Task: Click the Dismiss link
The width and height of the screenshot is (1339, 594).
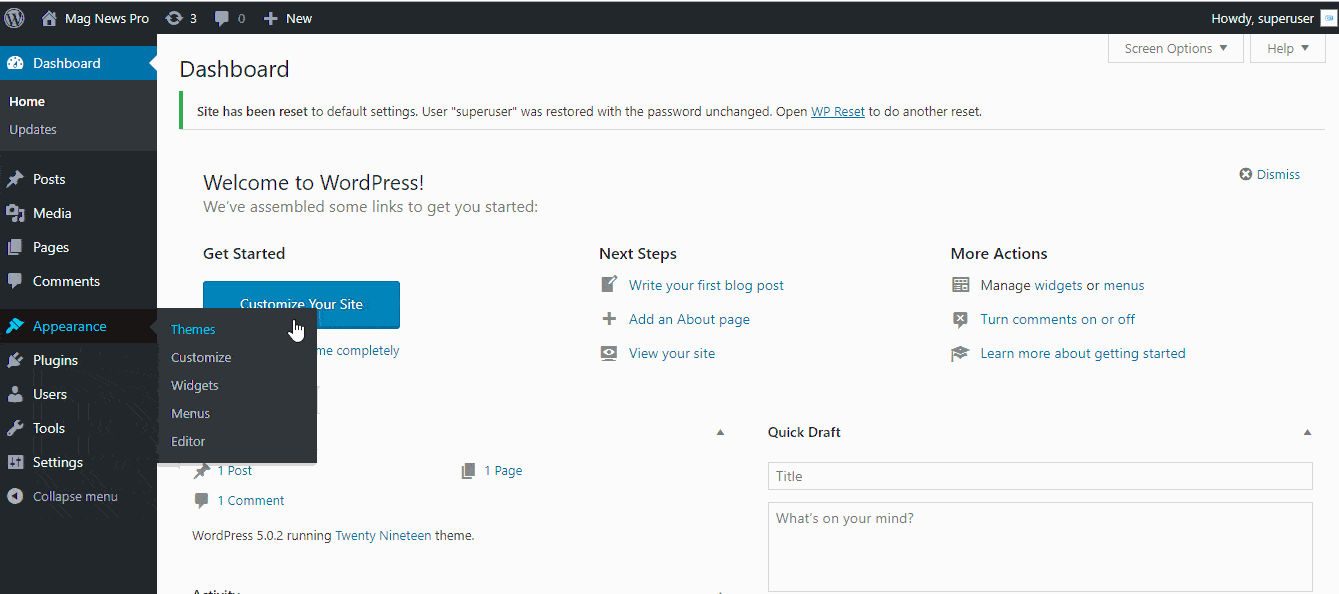Action: tap(1278, 174)
